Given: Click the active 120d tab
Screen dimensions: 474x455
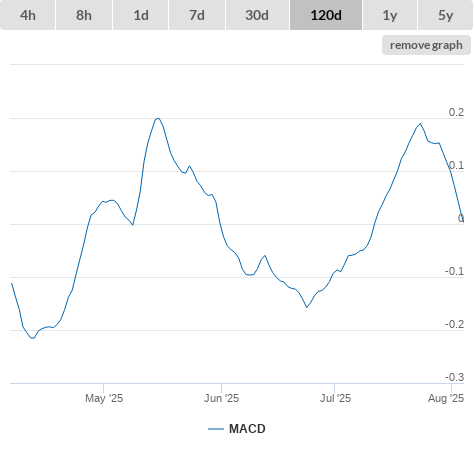Looking at the screenshot, I should pos(326,15).
